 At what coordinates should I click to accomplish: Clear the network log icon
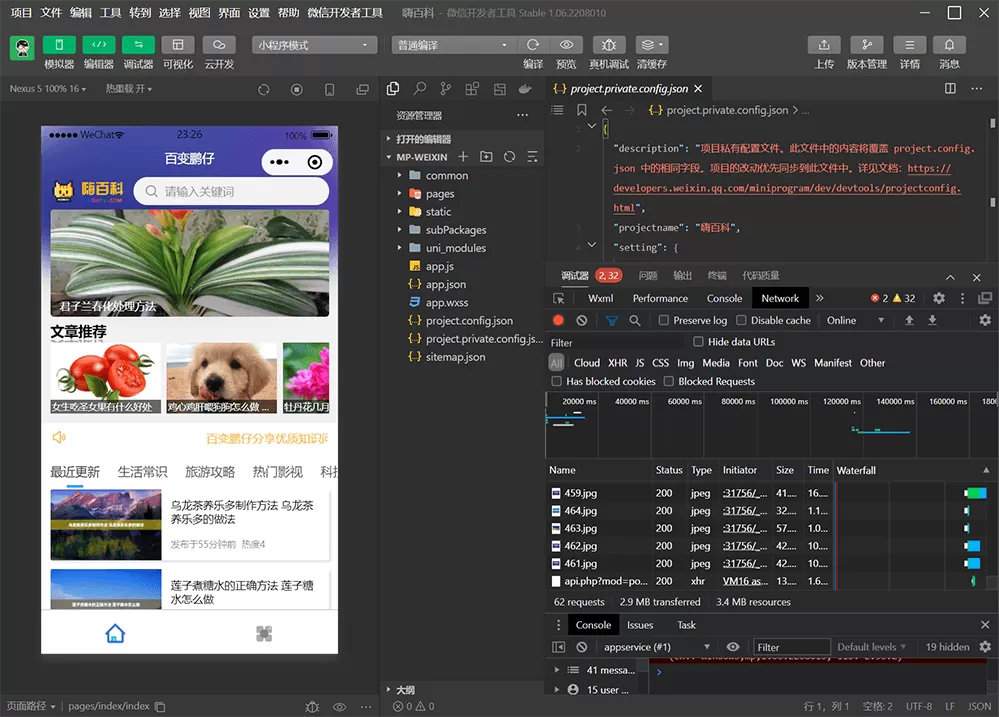[x=582, y=320]
